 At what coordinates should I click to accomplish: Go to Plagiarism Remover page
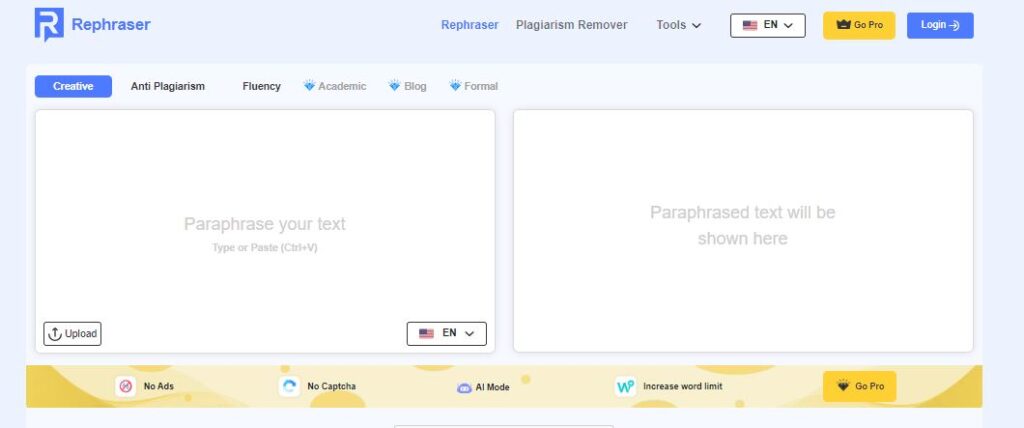(x=571, y=25)
